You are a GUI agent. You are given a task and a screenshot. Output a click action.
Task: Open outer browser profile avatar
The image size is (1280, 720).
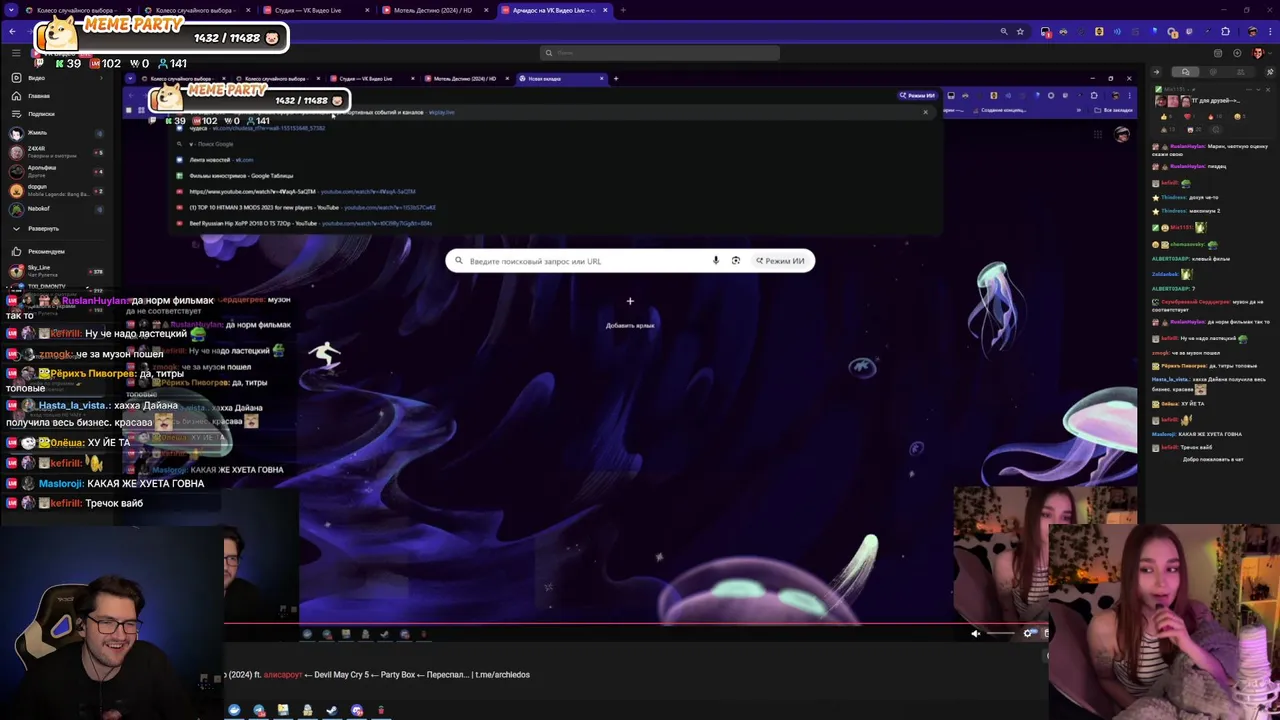pyautogui.click(x=1252, y=32)
